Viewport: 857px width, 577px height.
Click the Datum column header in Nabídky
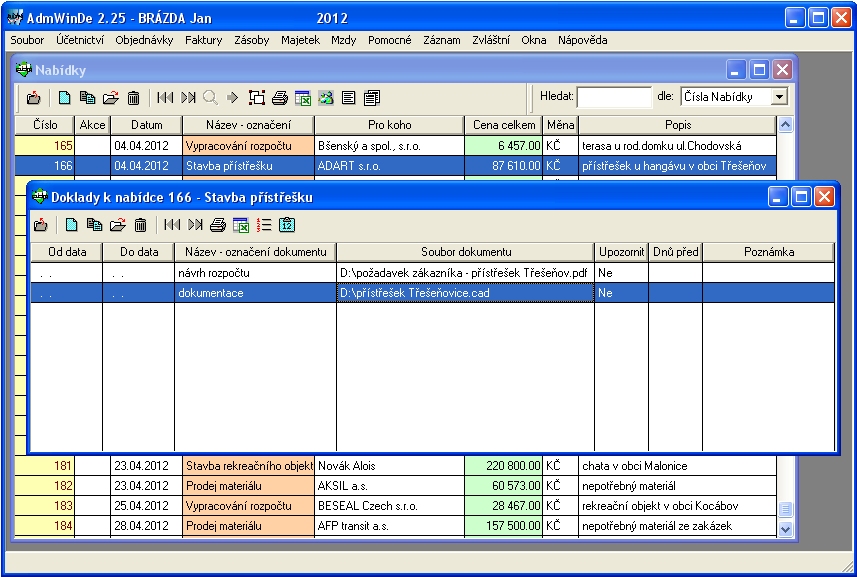pos(146,125)
